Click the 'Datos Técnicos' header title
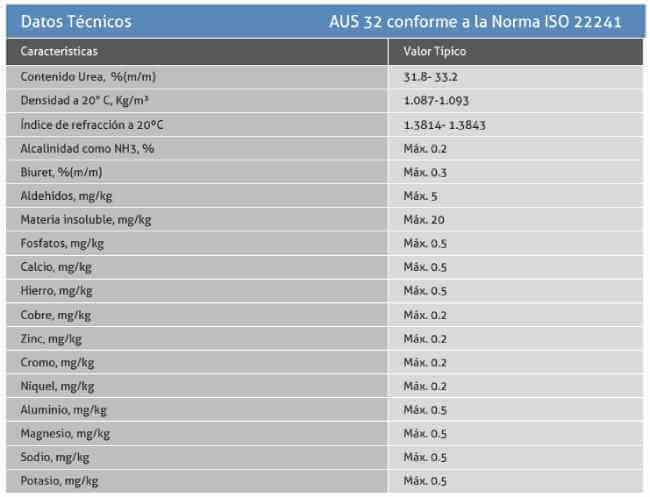The image size is (650, 497). coord(76,22)
